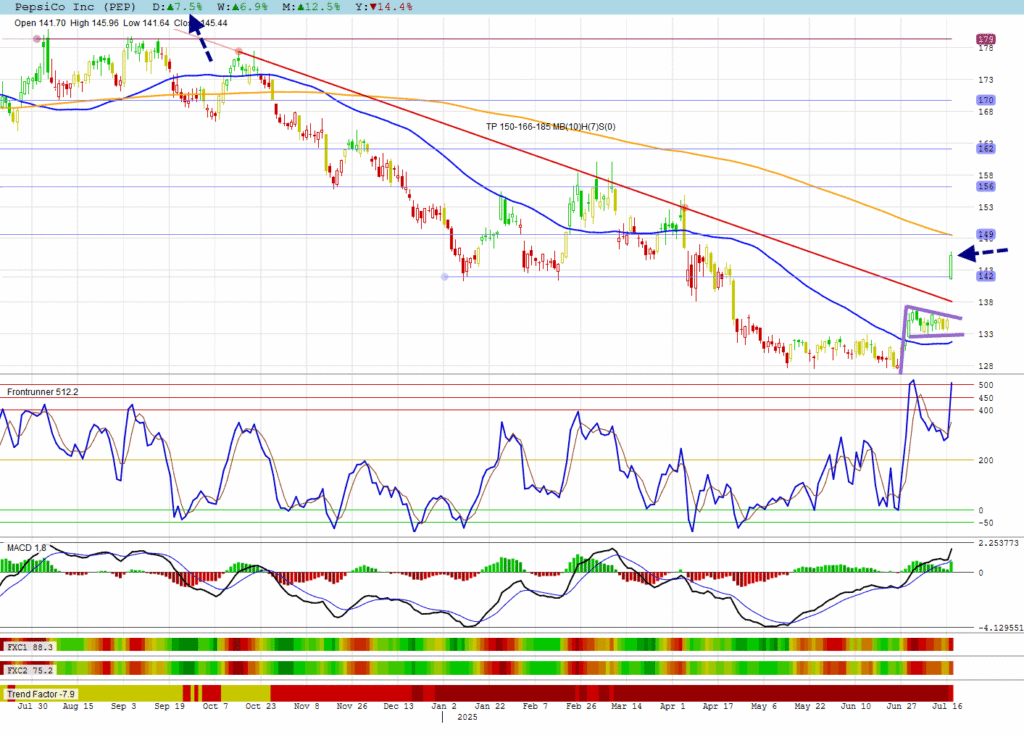Click the Feb 26 date label
The height and width of the screenshot is (735, 1024).
(581, 706)
